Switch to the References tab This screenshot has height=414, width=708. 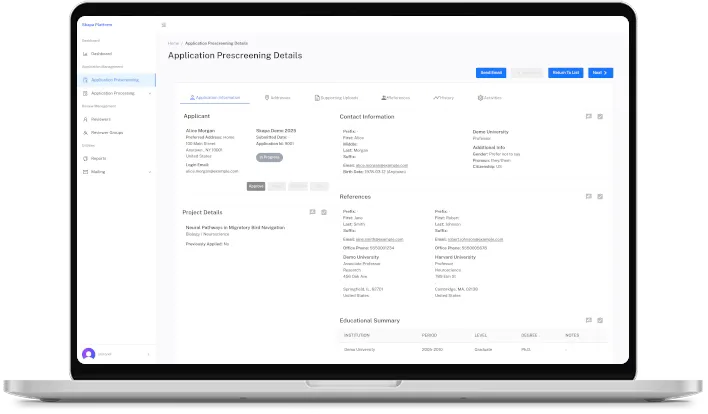[396, 98]
